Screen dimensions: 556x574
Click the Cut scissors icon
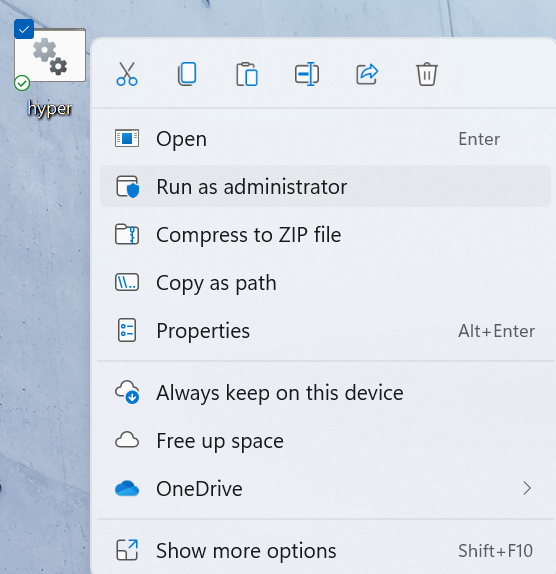127,74
